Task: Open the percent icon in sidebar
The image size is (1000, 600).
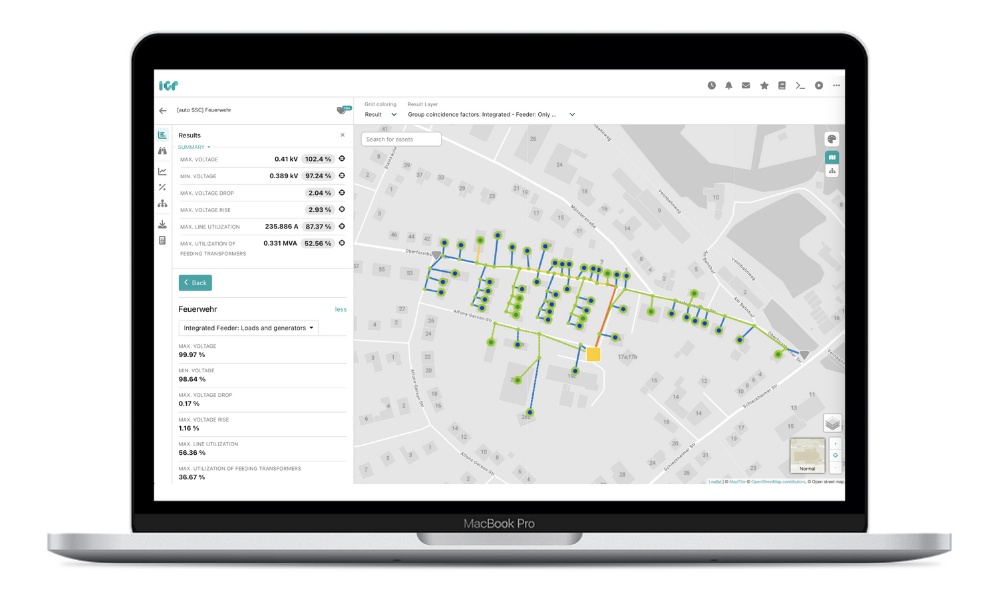Action: [x=162, y=187]
